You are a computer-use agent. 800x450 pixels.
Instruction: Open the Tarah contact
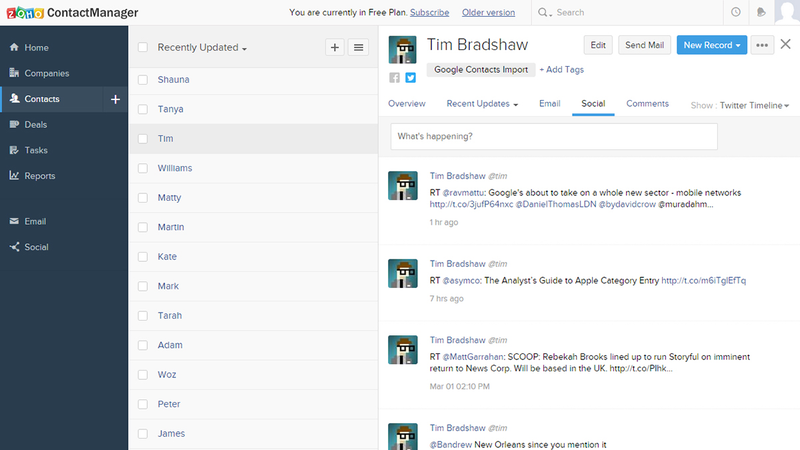[170, 315]
